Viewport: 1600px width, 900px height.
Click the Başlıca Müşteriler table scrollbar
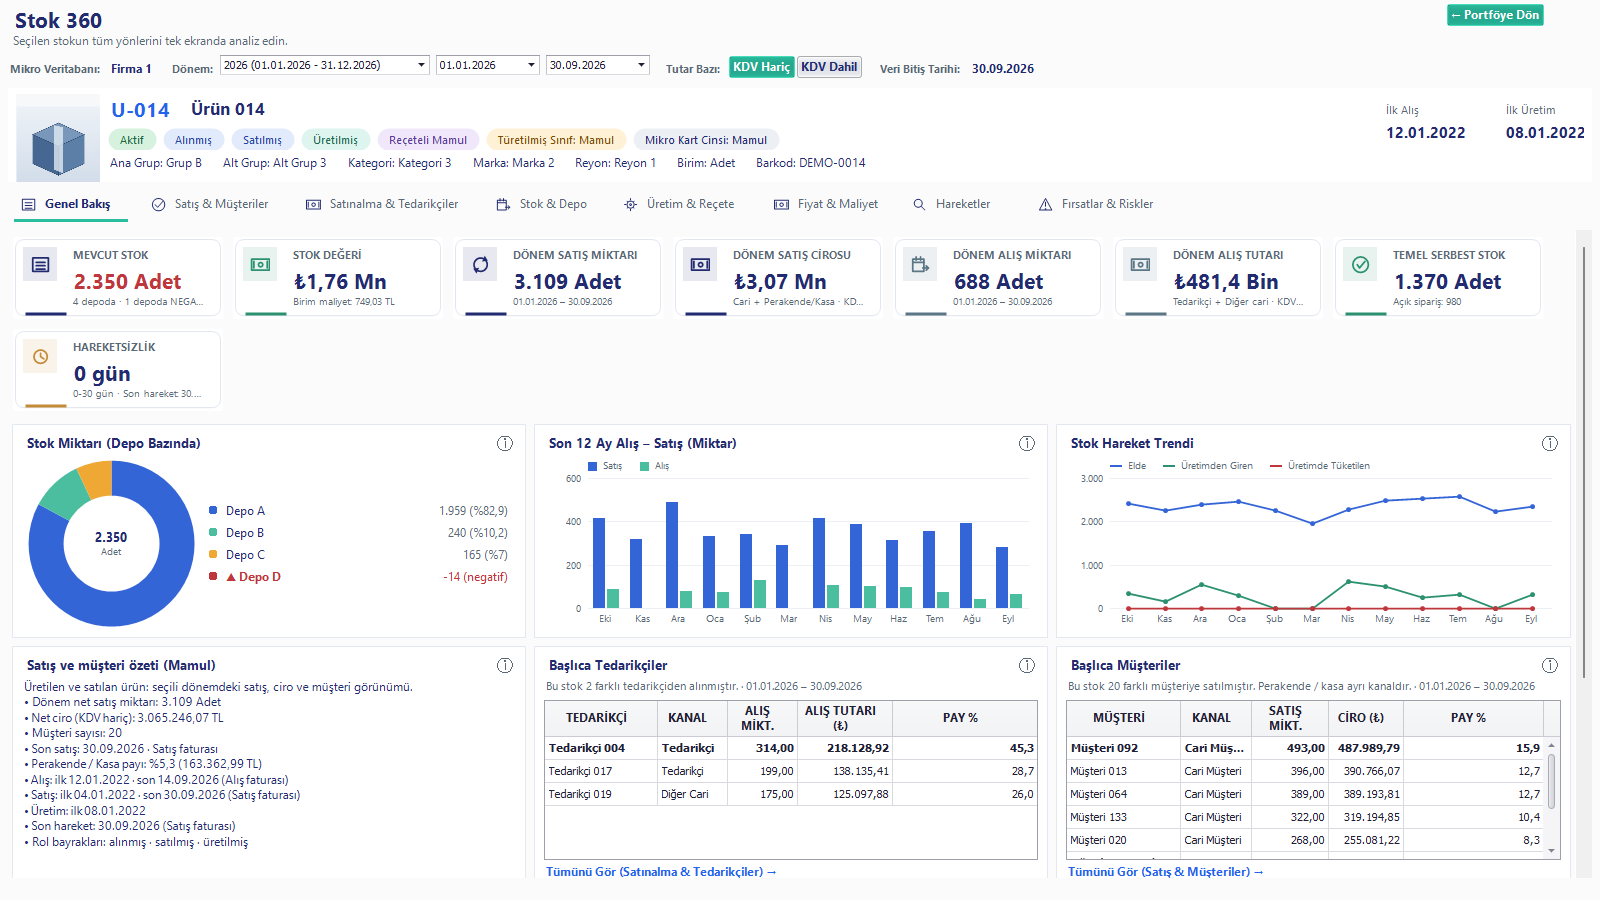pyautogui.click(x=1552, y=797)
